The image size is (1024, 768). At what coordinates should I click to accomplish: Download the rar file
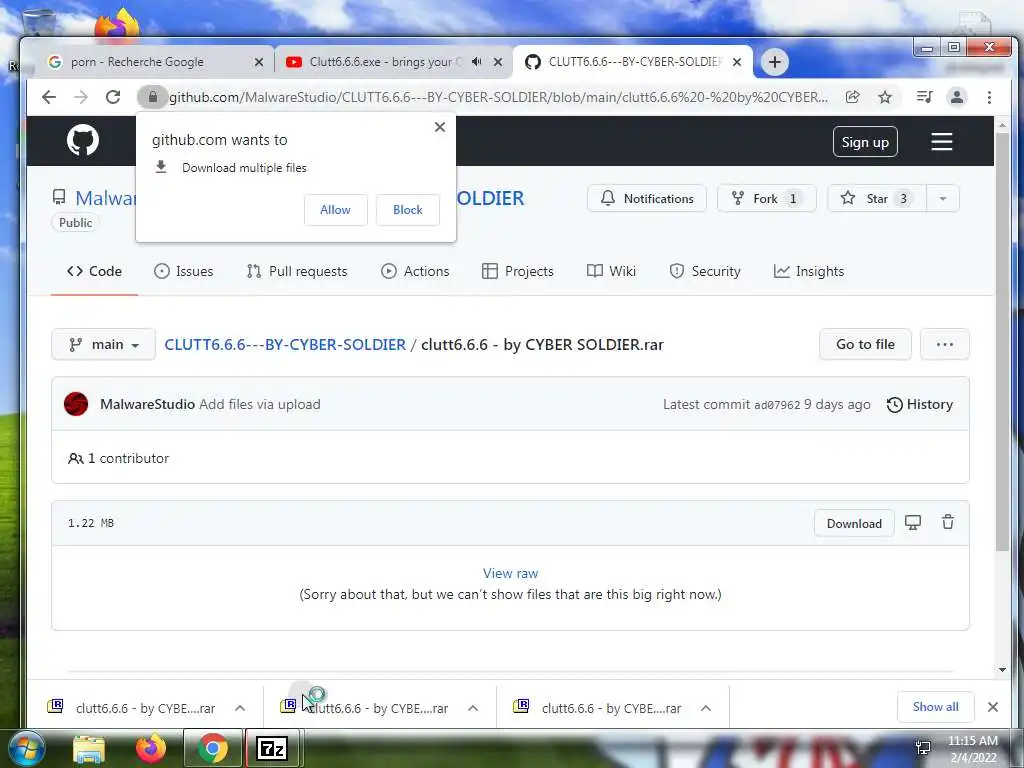(854, 523)
